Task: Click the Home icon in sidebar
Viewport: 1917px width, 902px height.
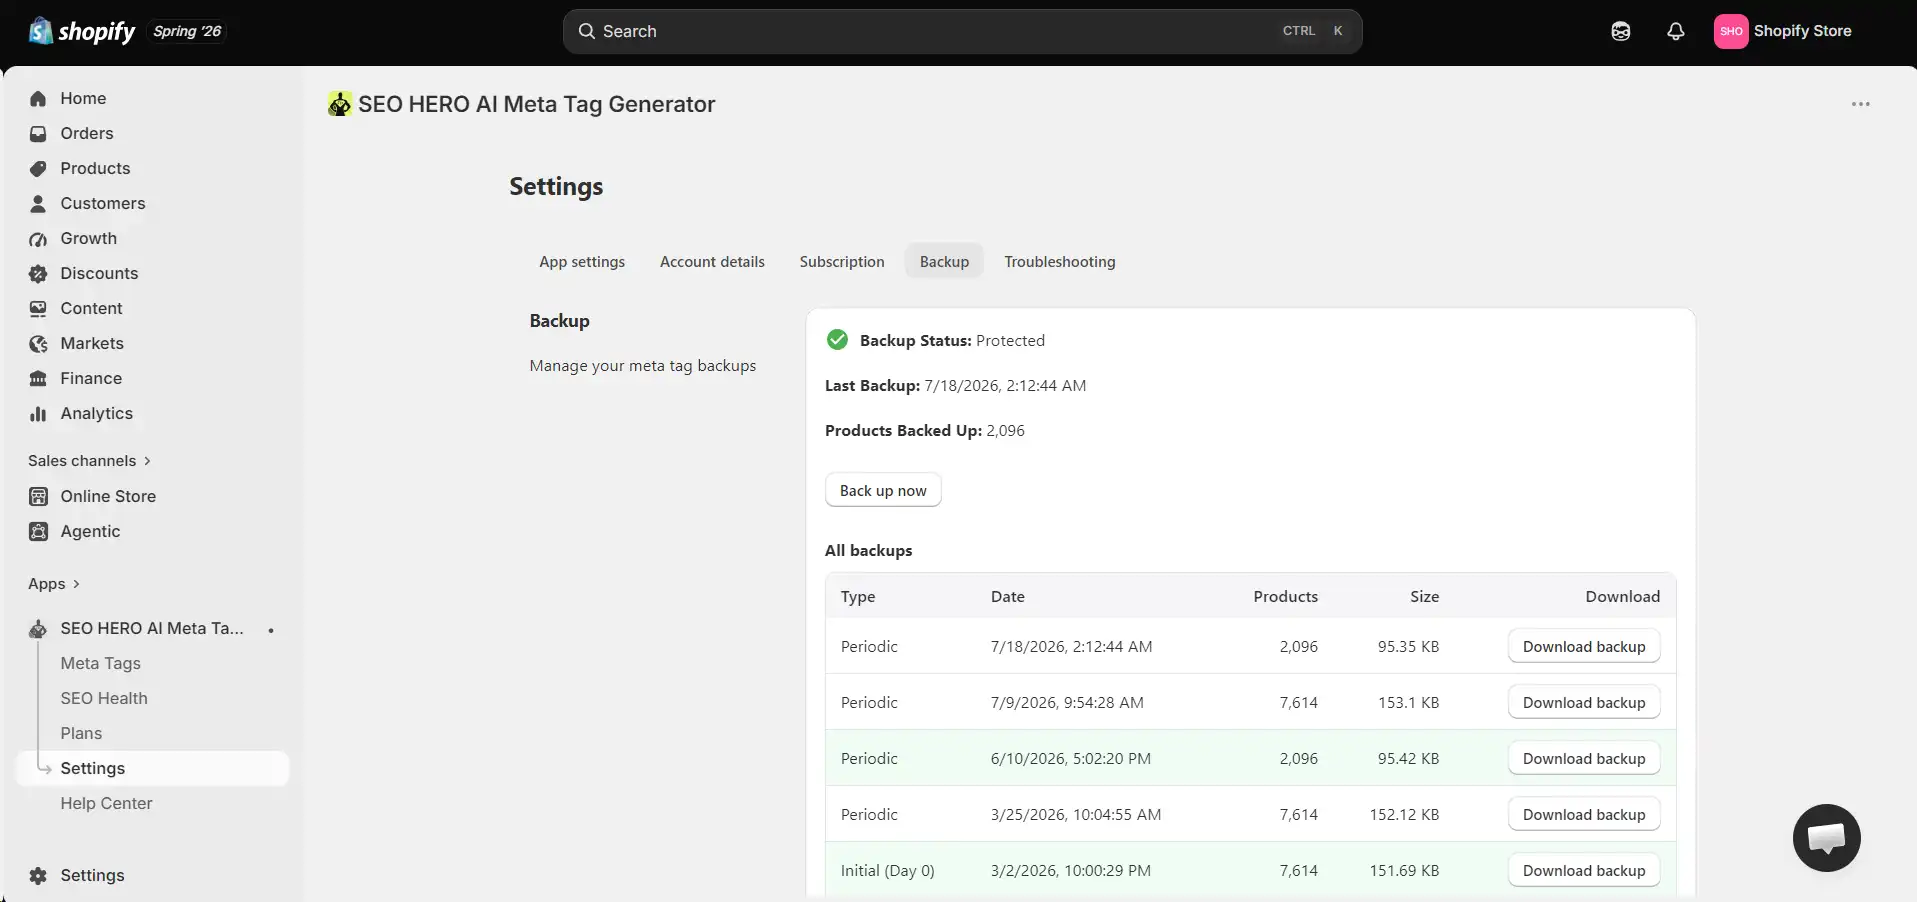Action: 38,98
